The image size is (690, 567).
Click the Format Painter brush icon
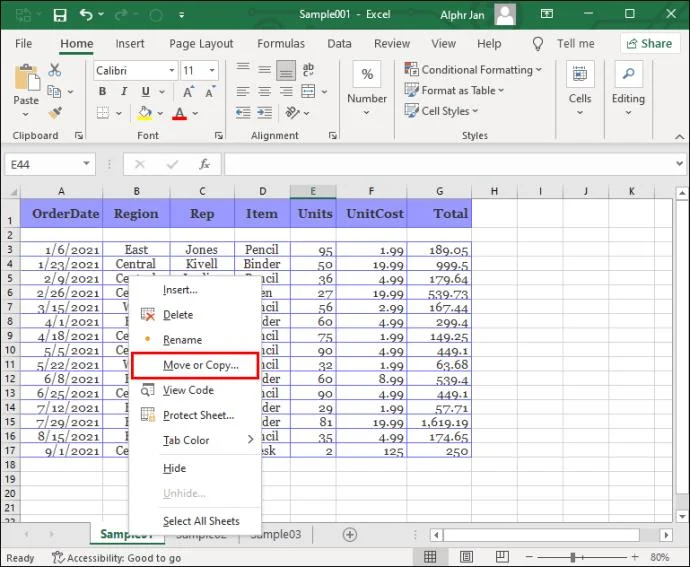(55, 113)
